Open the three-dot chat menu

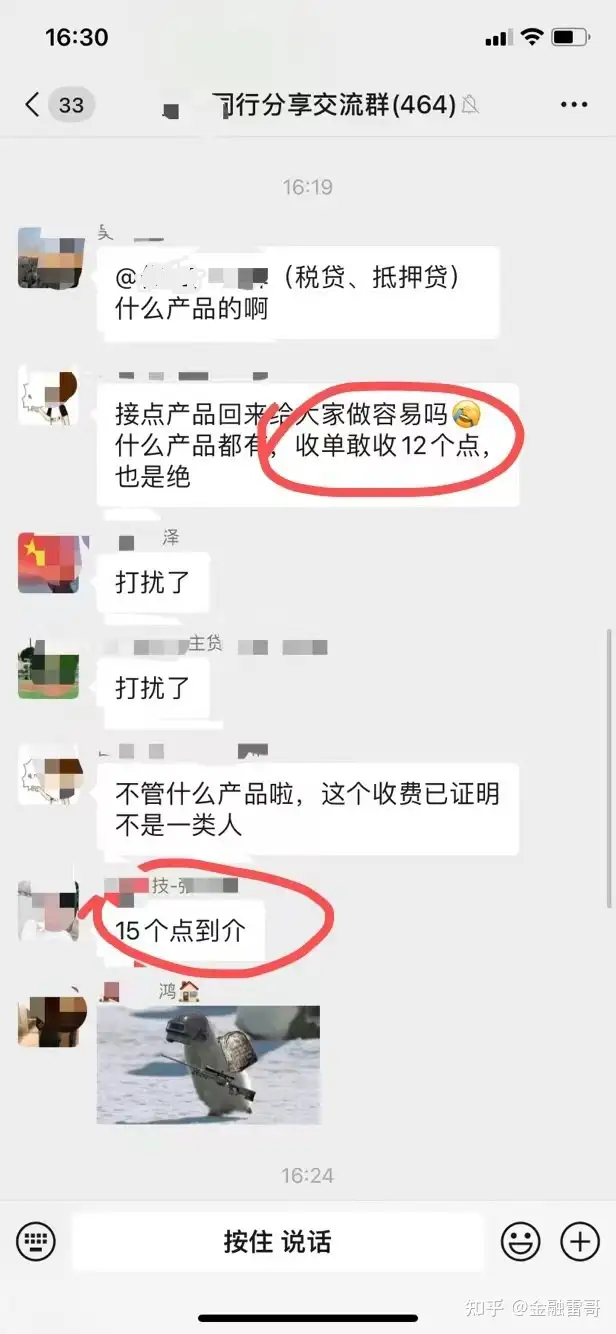574,105
